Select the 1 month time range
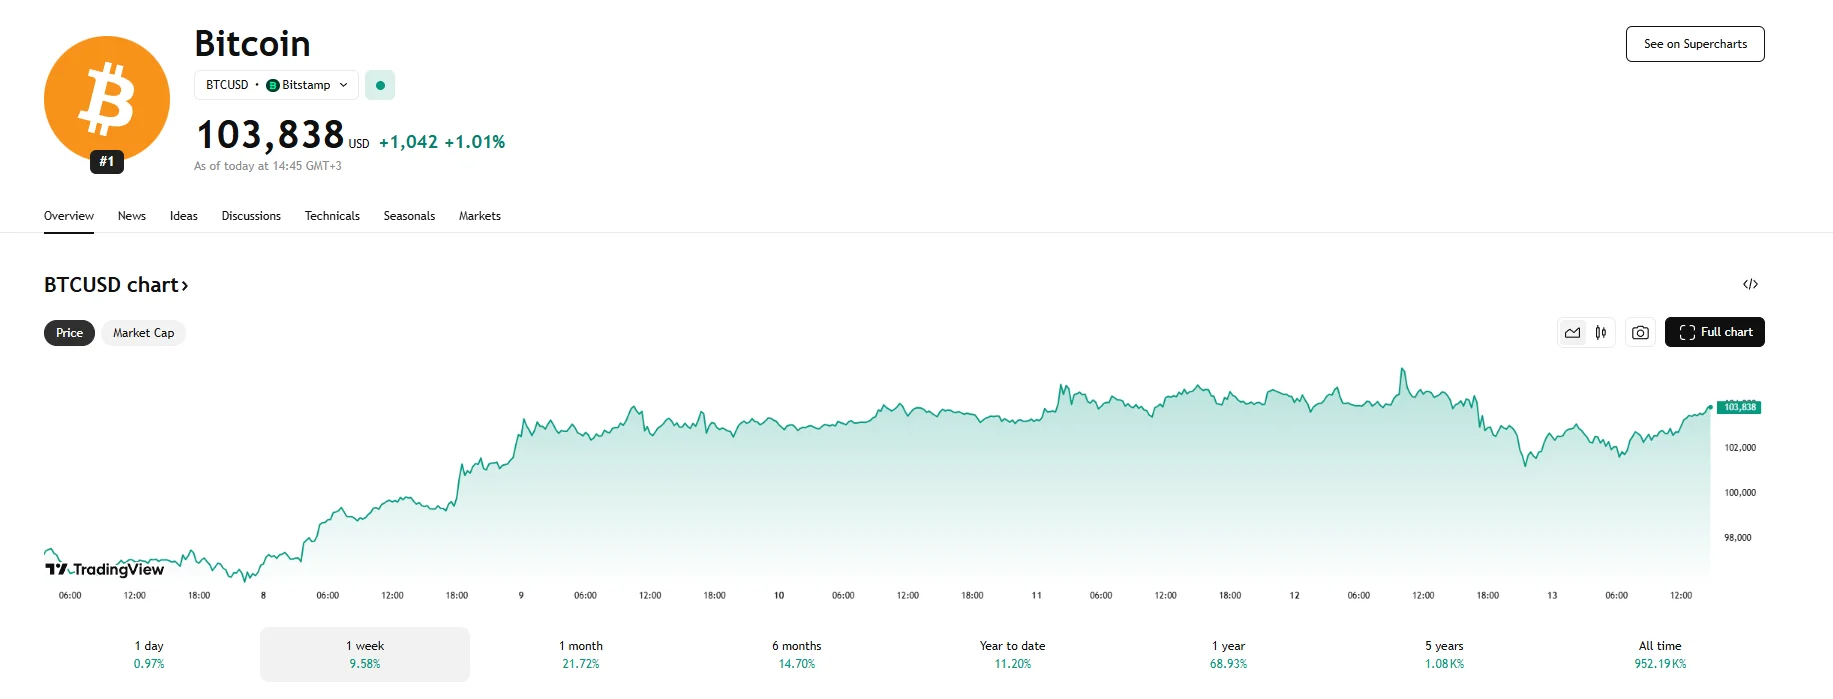This screenshot has width=1833, height=699. [581, 654]
